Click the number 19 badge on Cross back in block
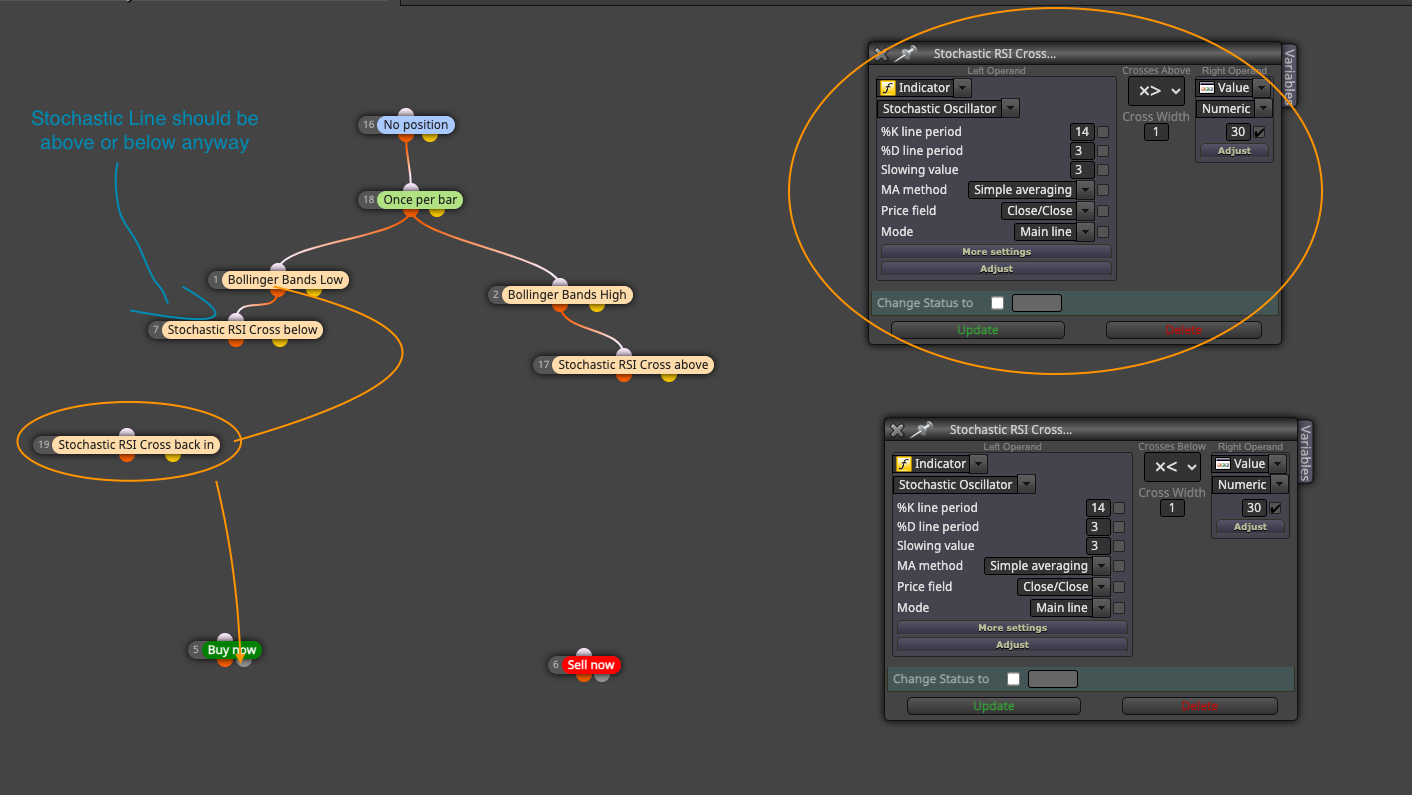The width and height of the screenshot is (1412, 795). coord(42,445)
